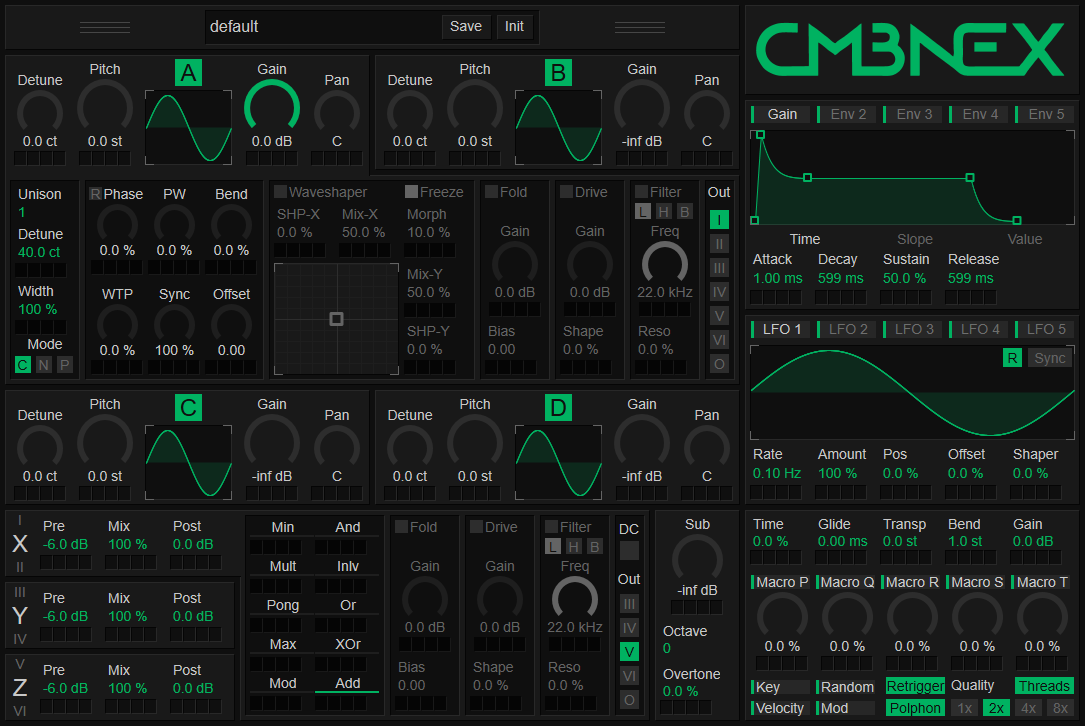Switch to the Gain envelope tab

[782, 114]
